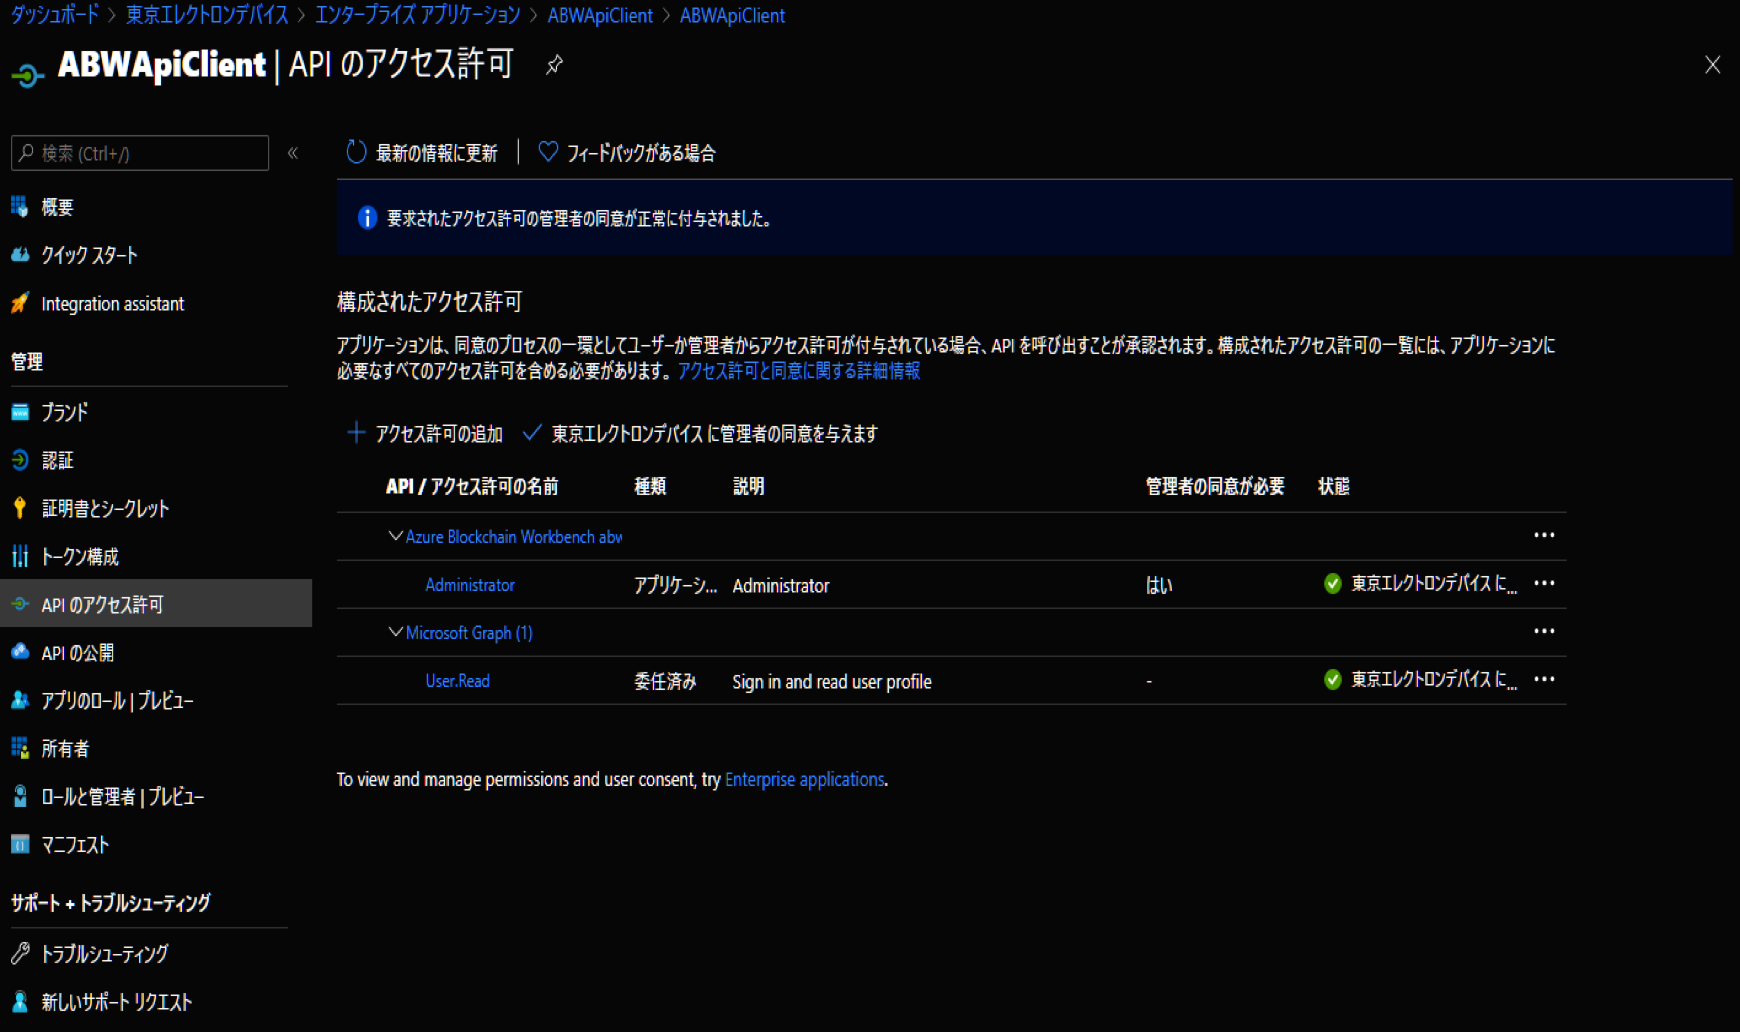Screen dimensions: 1740x1032
Task: Click the 概要 overview icon in the sidebar
Action: tap(20, 207)
